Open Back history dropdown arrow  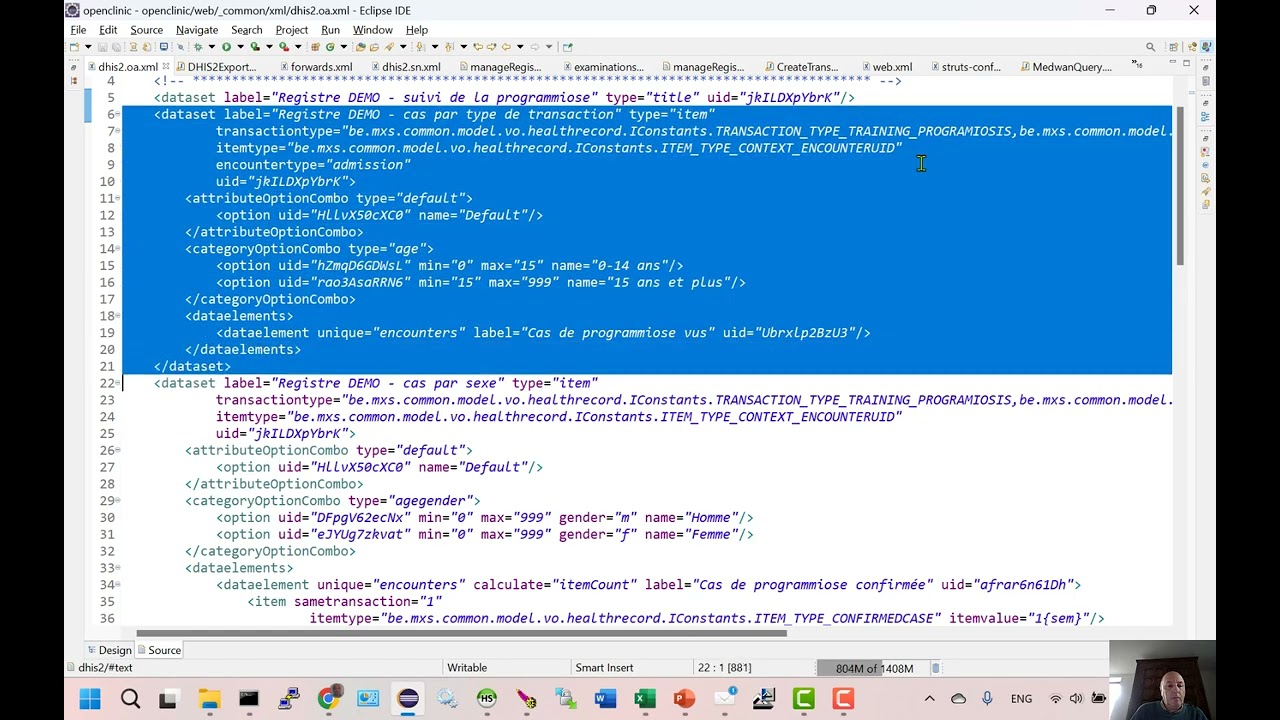521,46
